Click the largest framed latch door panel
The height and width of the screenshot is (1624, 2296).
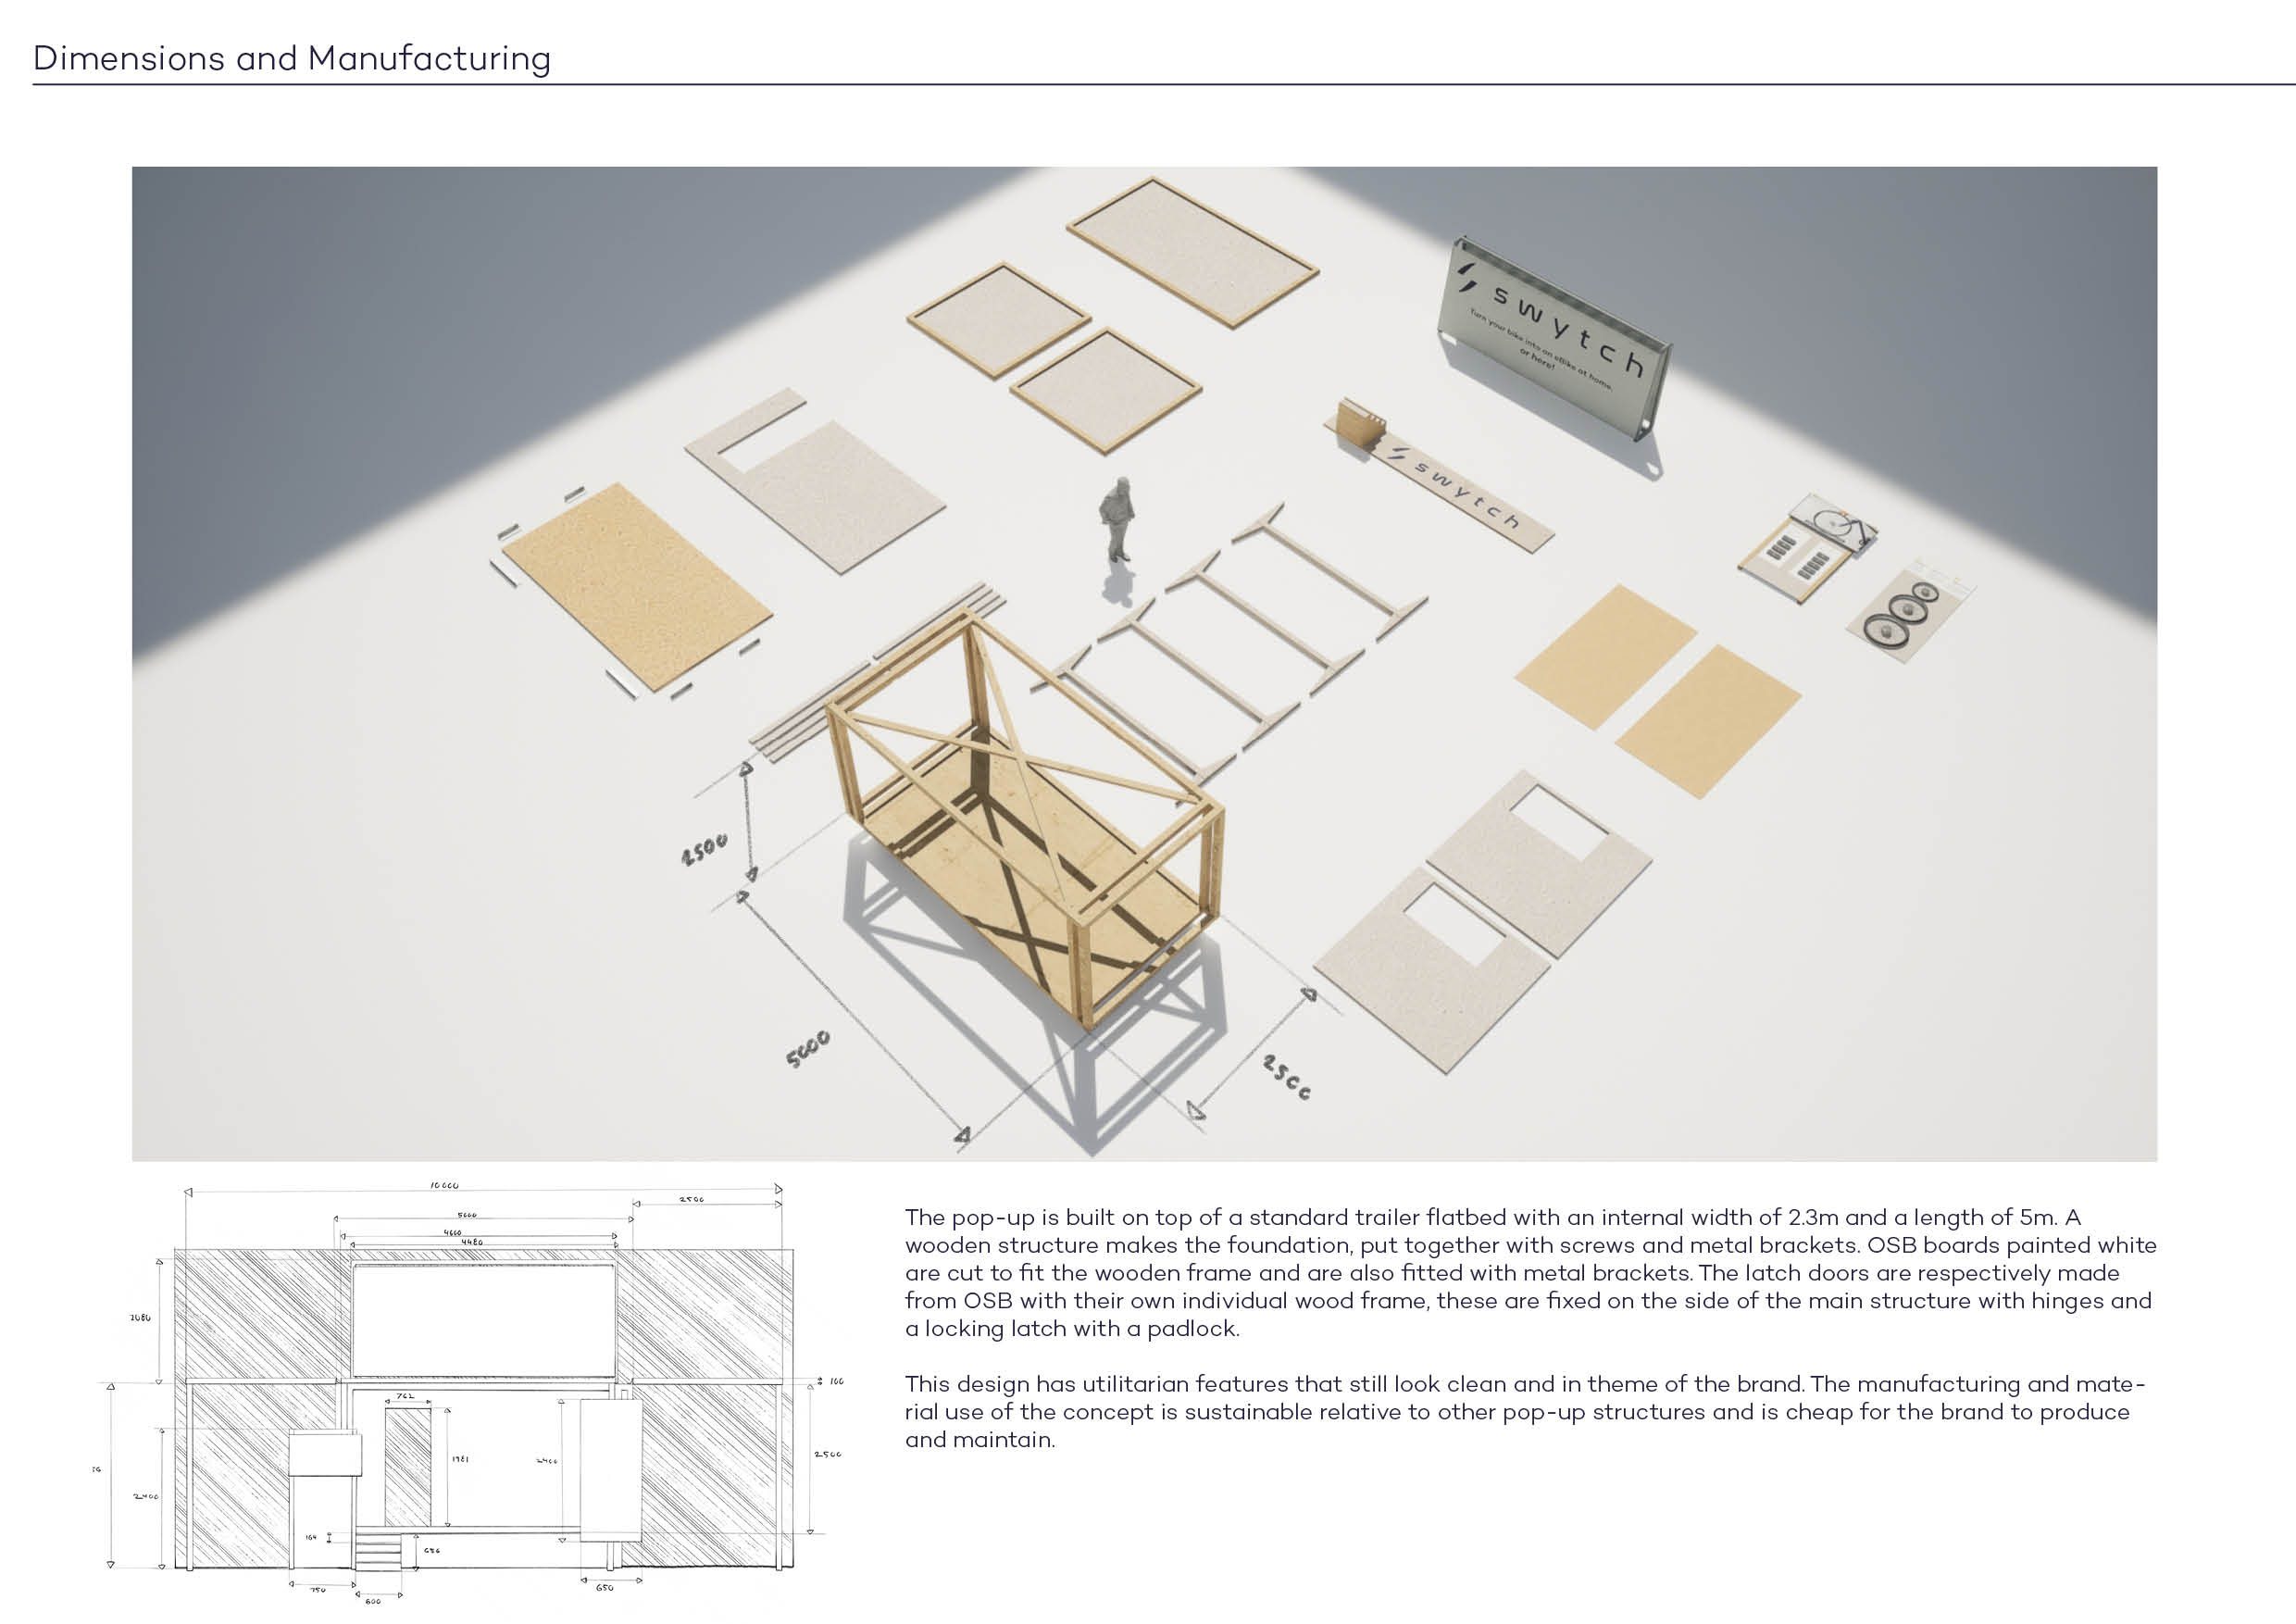click(x=1192, y=251)
